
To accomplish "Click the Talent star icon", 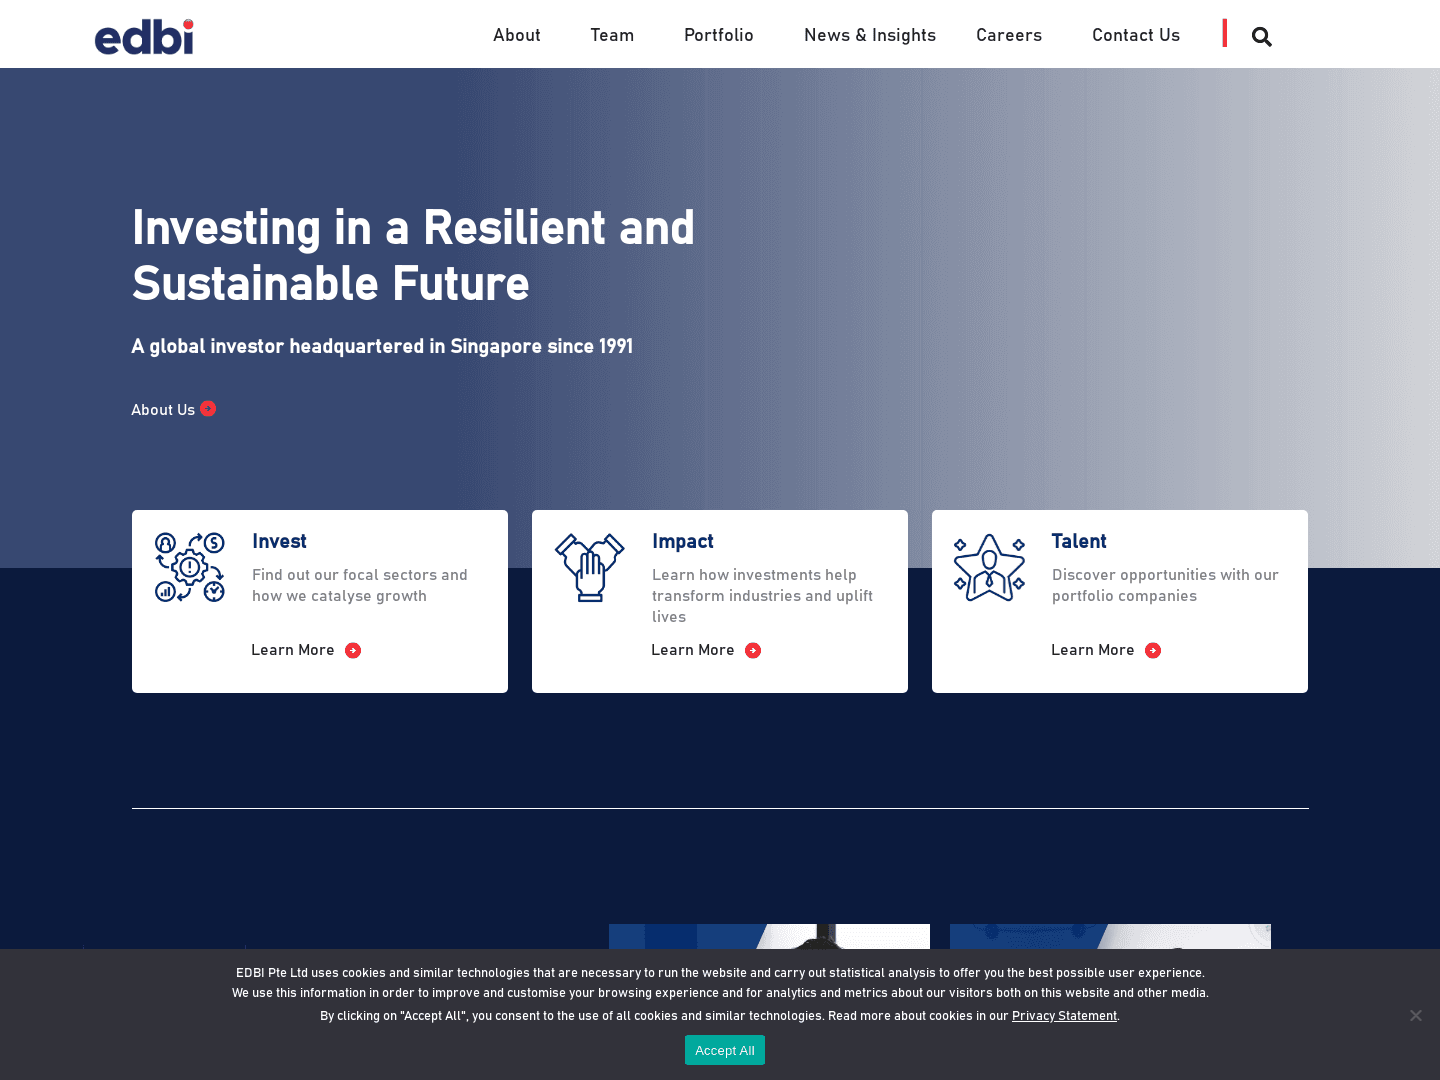I will pyautogui.click(x=989, y=567).
